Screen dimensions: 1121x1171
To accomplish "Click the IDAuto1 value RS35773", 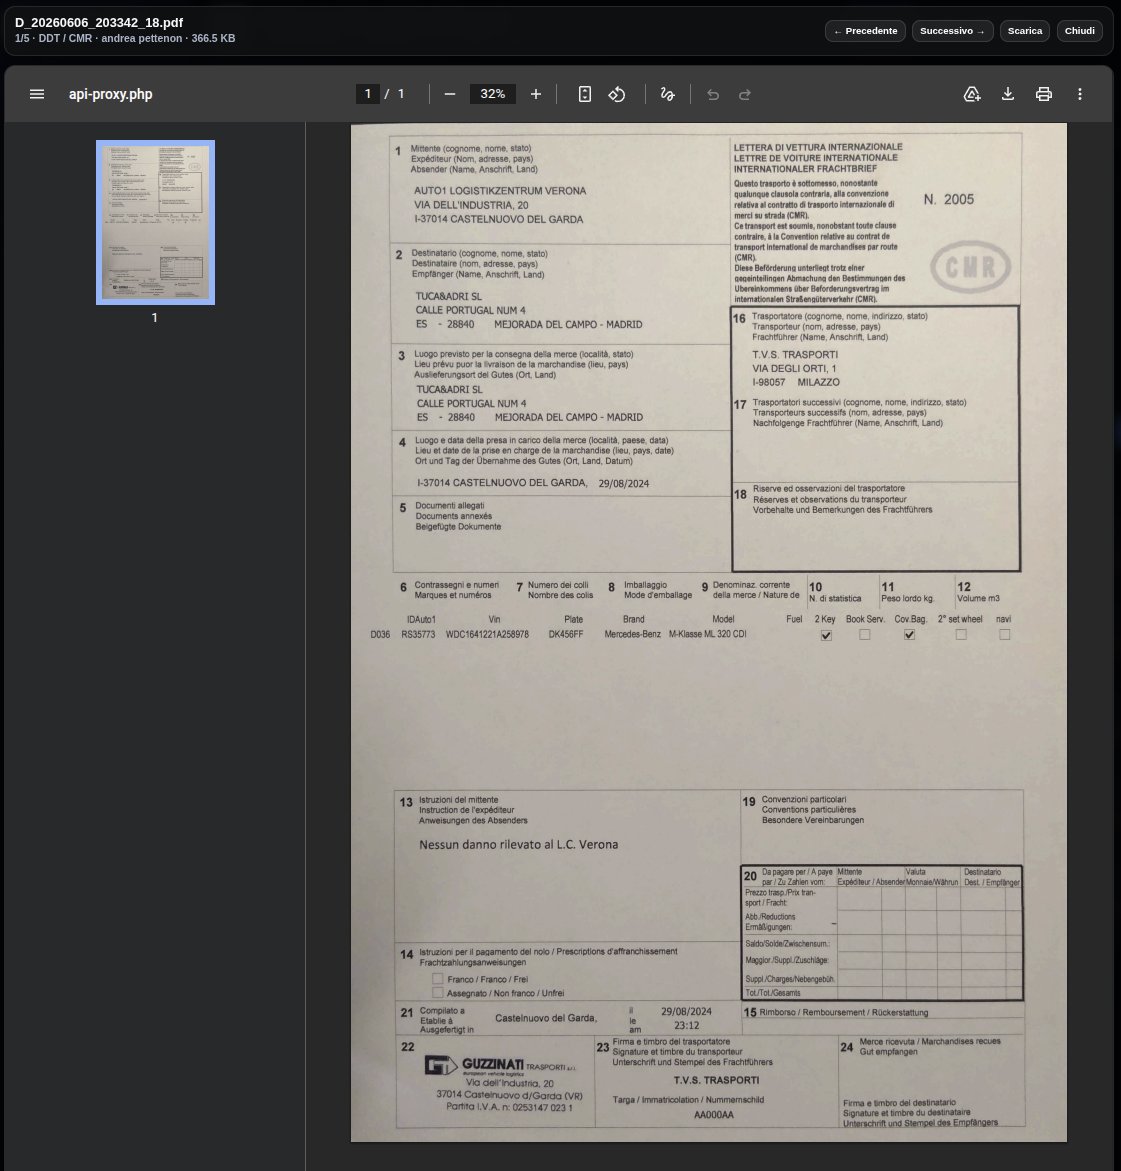I will (417, 634).
